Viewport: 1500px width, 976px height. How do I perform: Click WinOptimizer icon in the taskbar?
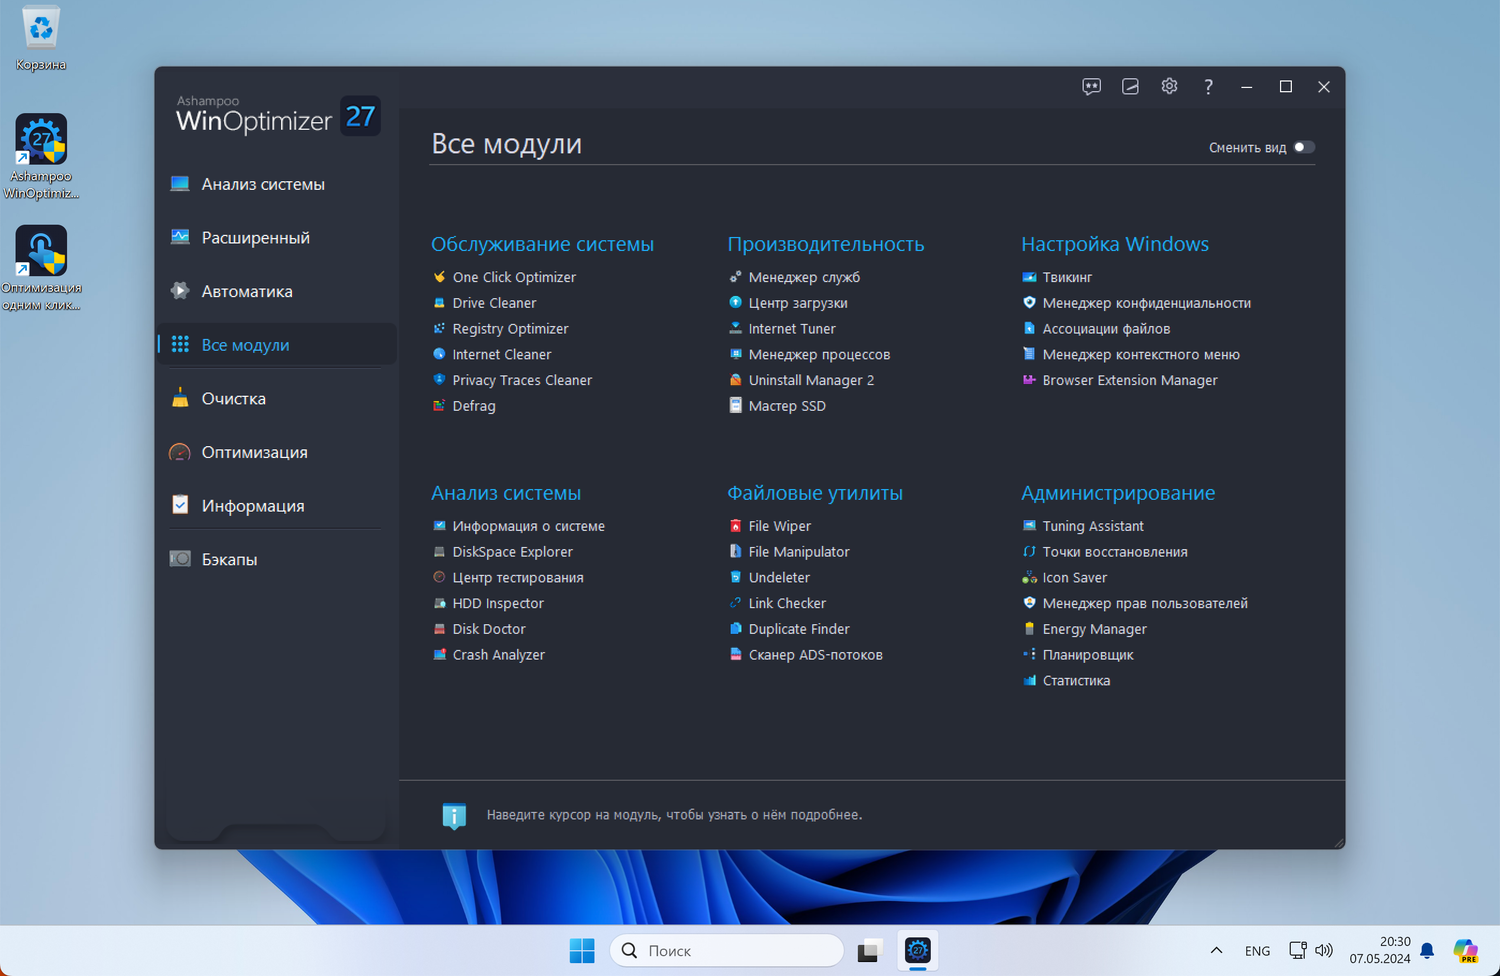[x=918, y=950]
